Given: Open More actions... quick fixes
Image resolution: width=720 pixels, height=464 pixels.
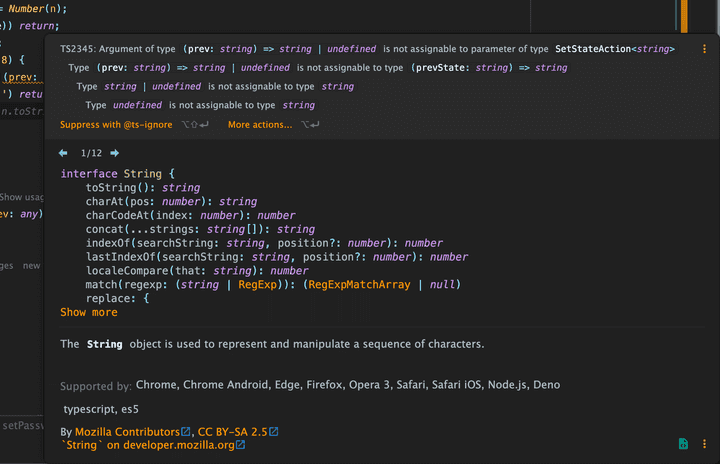Looking at the screenshot, I should pos(260,125).
